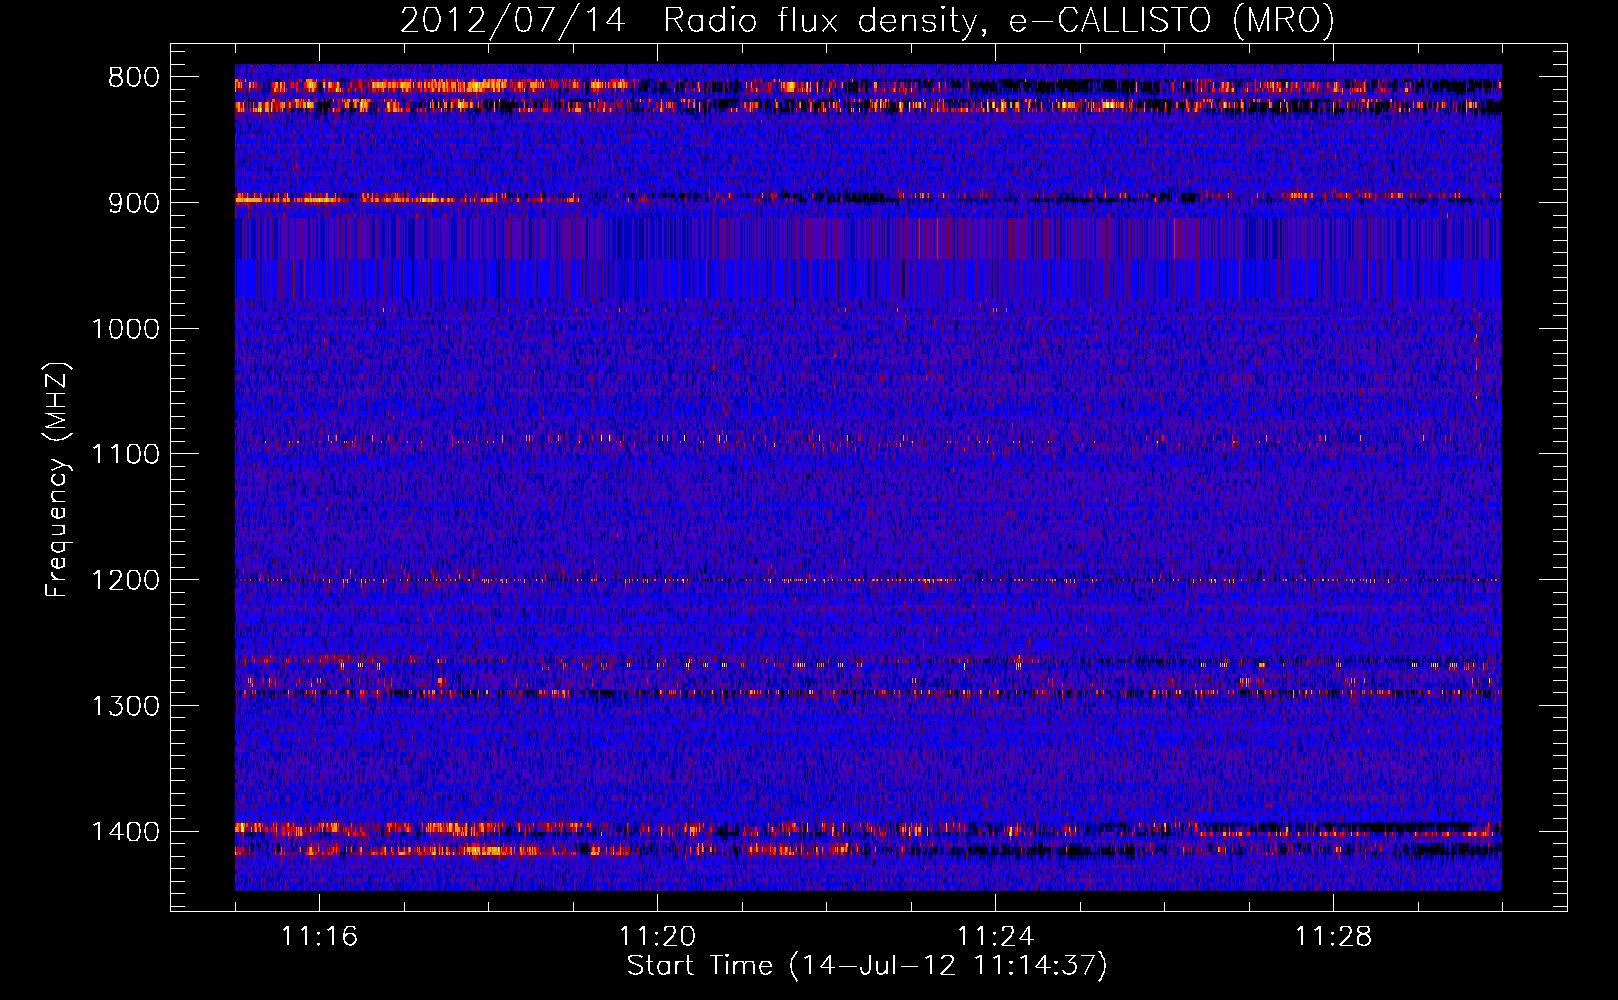Image resolution: width=1618 pixels, height=1000 pixels.
Task: Click the plot title 'Radio flux density, e-CALLISTO (MRO)'
Action: tap(999, 21)
